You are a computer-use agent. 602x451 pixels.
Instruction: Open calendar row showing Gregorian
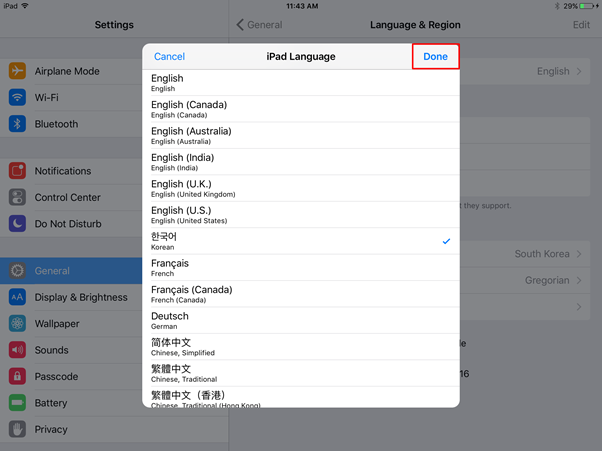[x=525, y=281]
